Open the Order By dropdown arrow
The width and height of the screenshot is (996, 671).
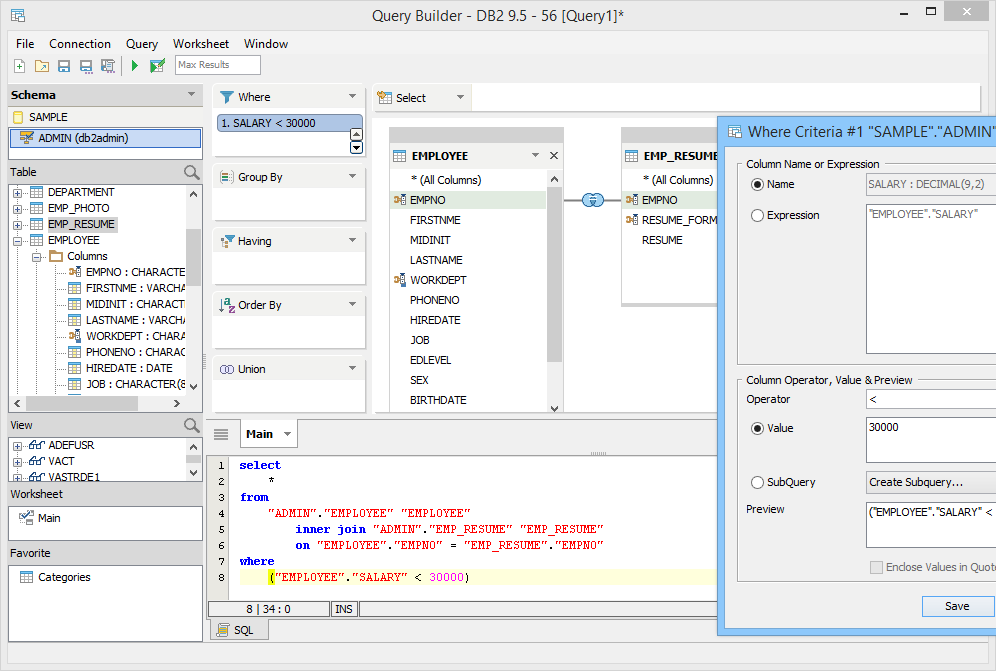353,304
